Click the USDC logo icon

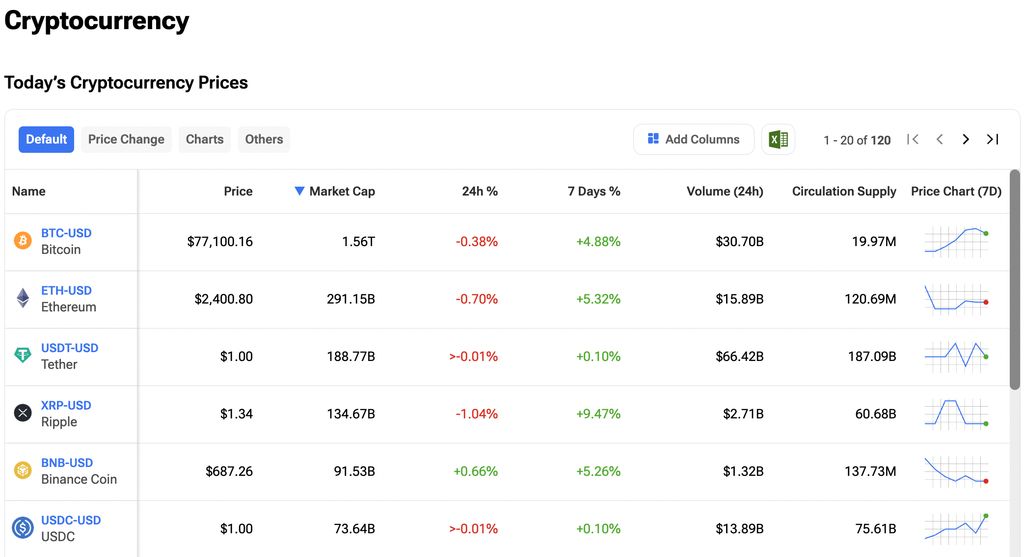click(23, 528)
